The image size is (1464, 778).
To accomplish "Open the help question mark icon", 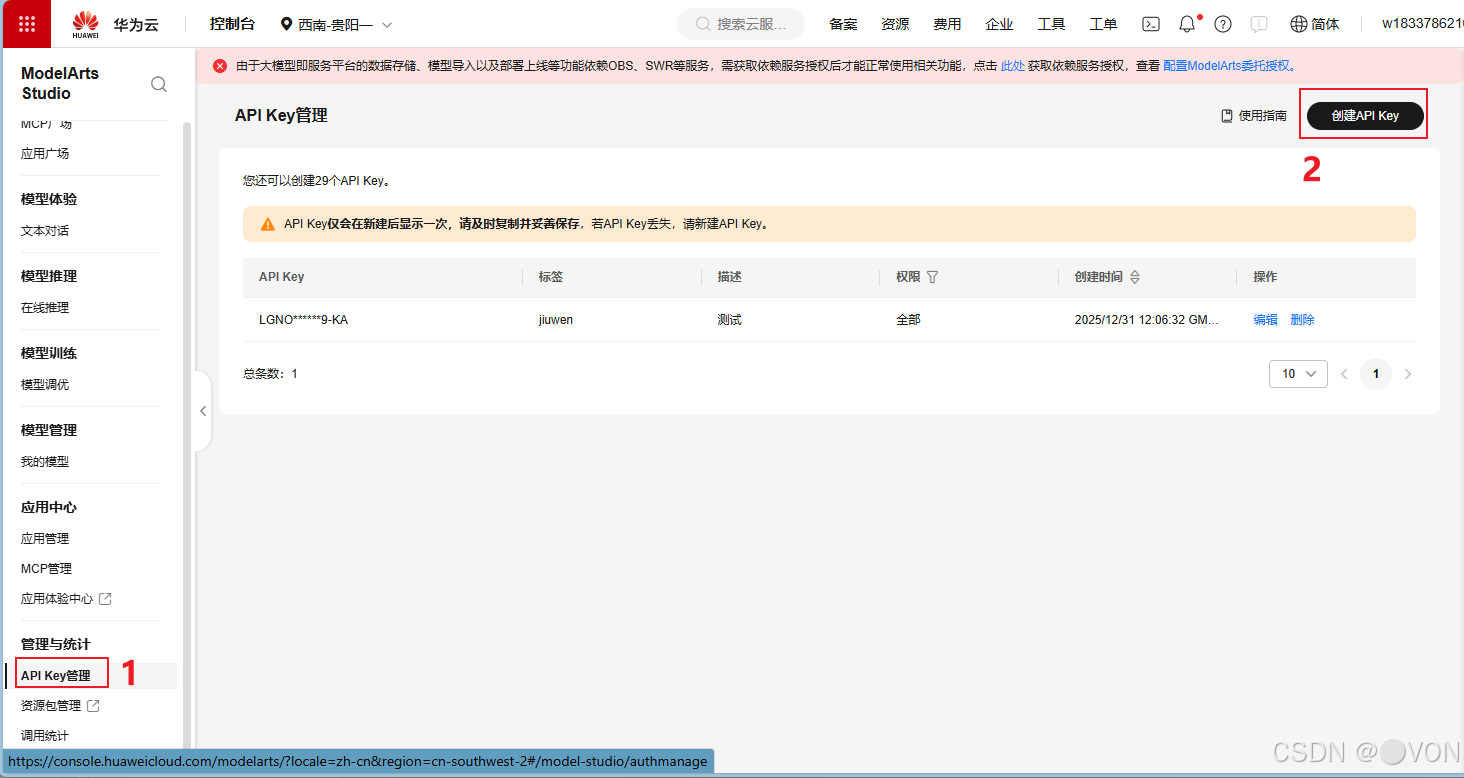I will [1222, 23].
